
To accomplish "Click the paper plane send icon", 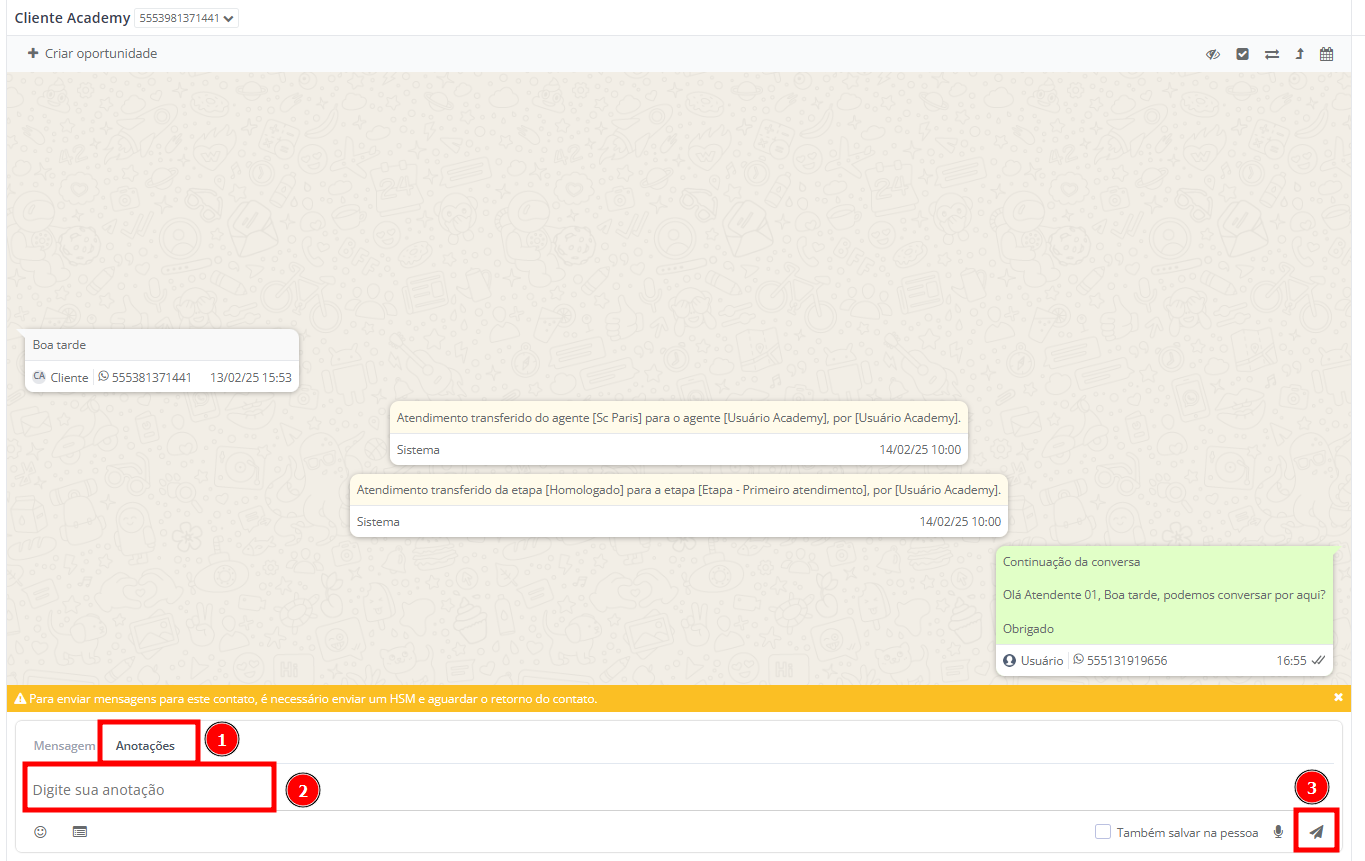I will (1316, 832).
